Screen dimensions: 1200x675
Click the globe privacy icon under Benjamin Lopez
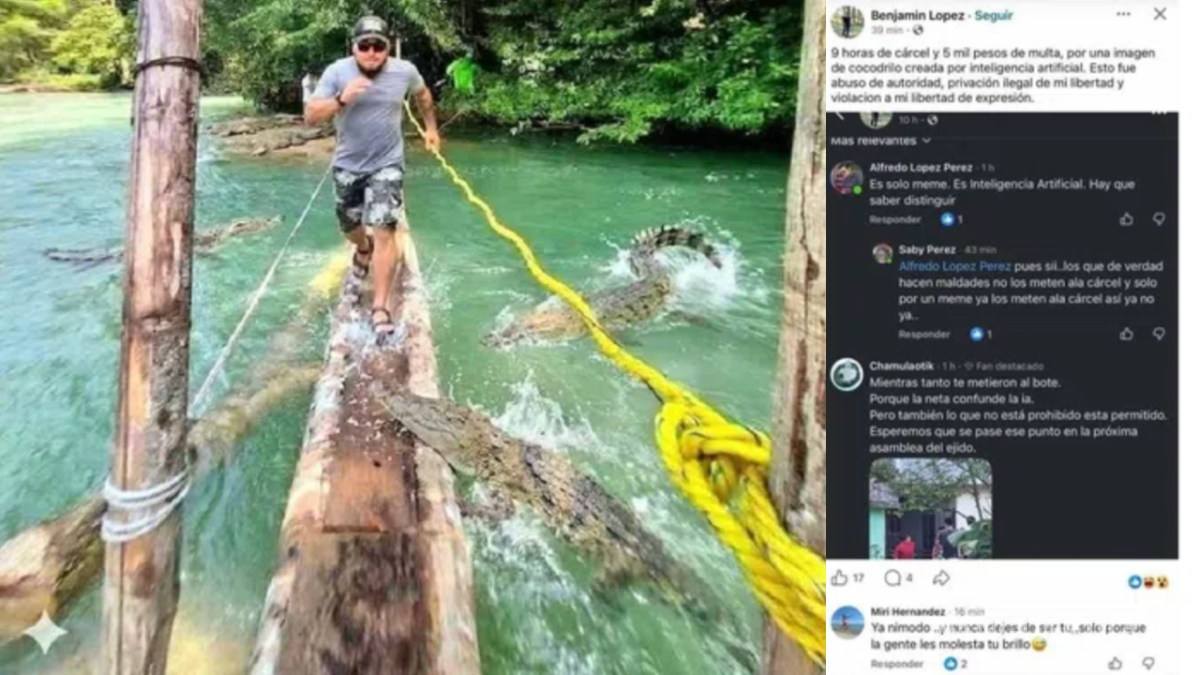click(918, 28)
